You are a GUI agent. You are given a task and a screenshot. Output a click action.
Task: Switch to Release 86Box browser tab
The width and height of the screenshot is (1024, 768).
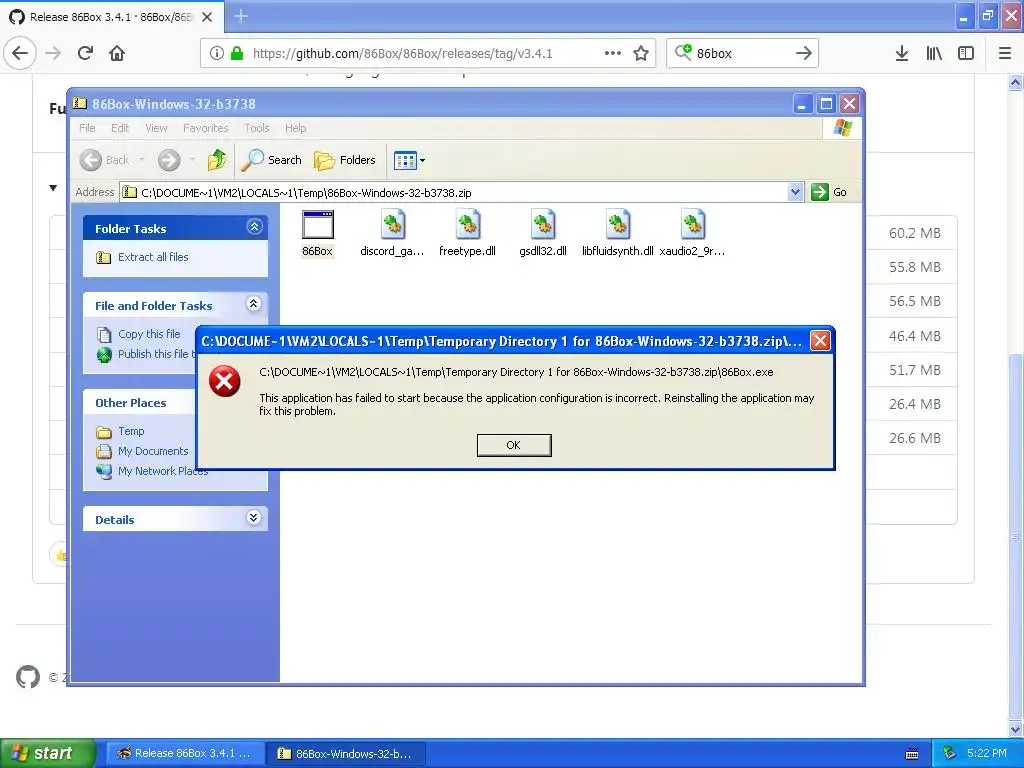pyautogui.click(x=111, y=17)
